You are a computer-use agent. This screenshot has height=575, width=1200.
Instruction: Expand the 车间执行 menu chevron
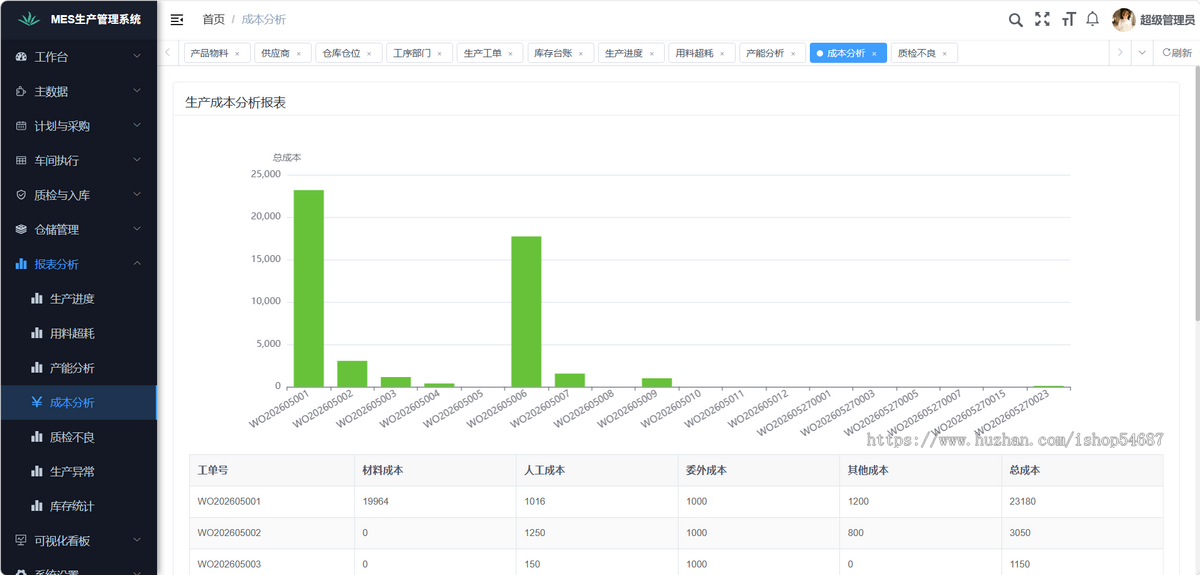137,160
